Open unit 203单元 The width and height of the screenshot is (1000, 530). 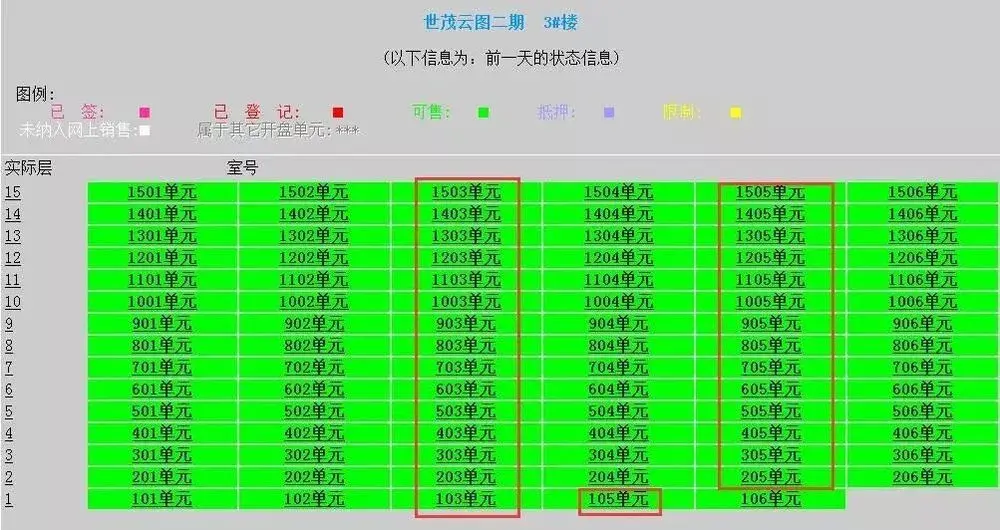(466, 477)
